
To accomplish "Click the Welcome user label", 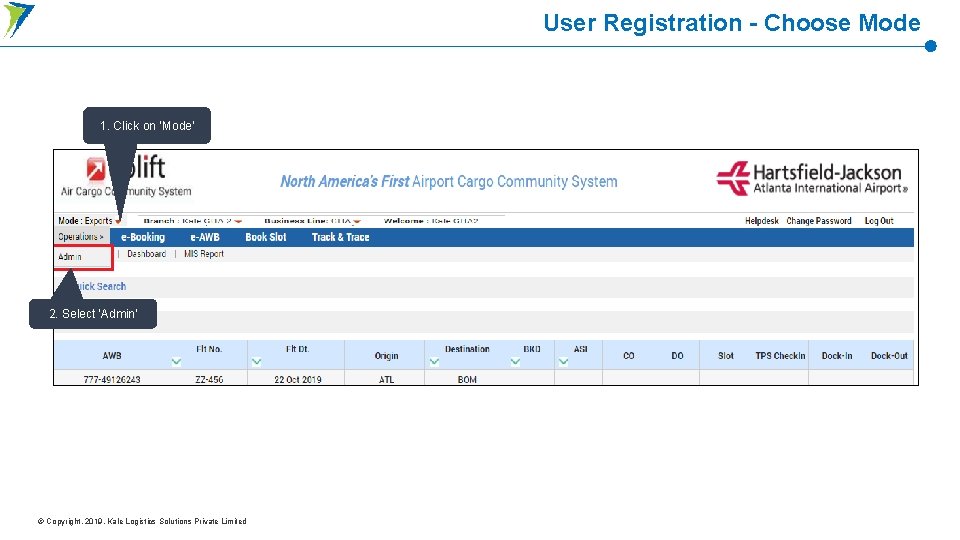I will pyautogui.click(x=431, y=220).
